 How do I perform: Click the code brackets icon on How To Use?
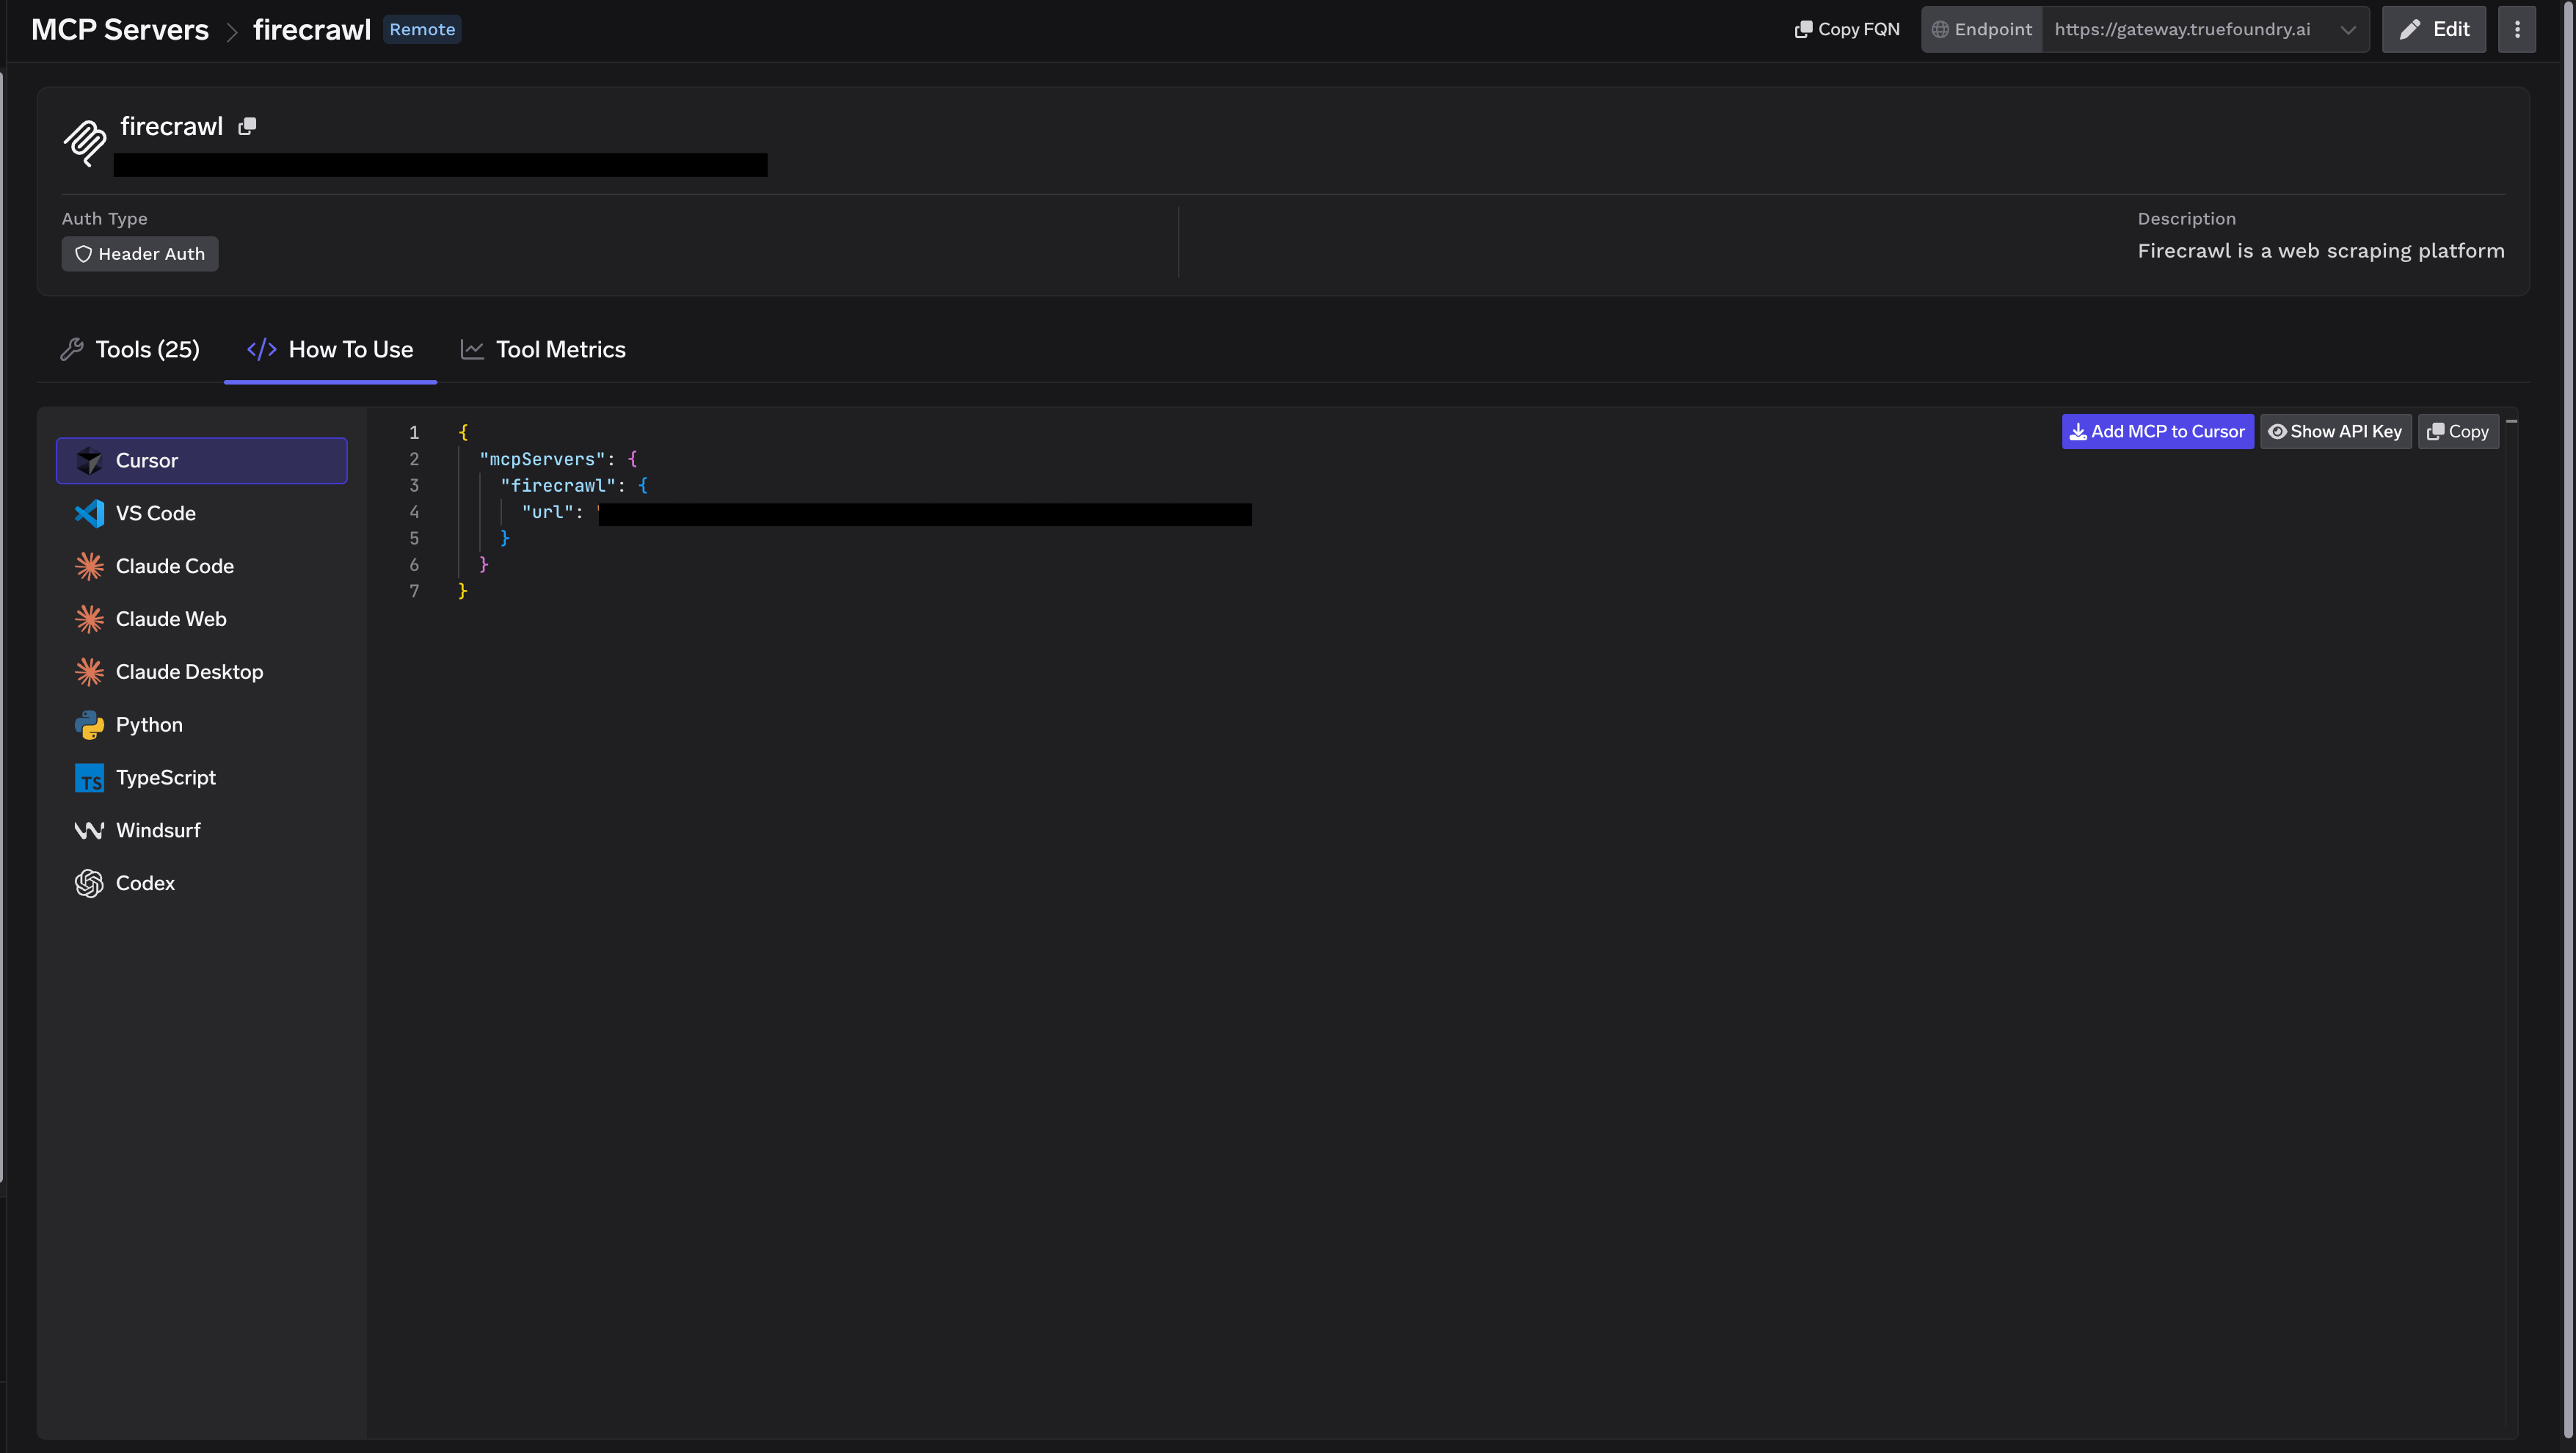(261, 349)
